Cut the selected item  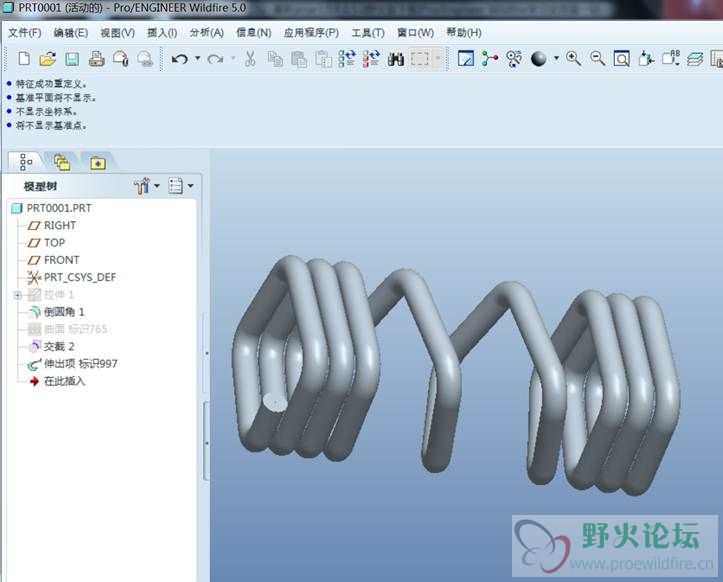pos(250,59)
